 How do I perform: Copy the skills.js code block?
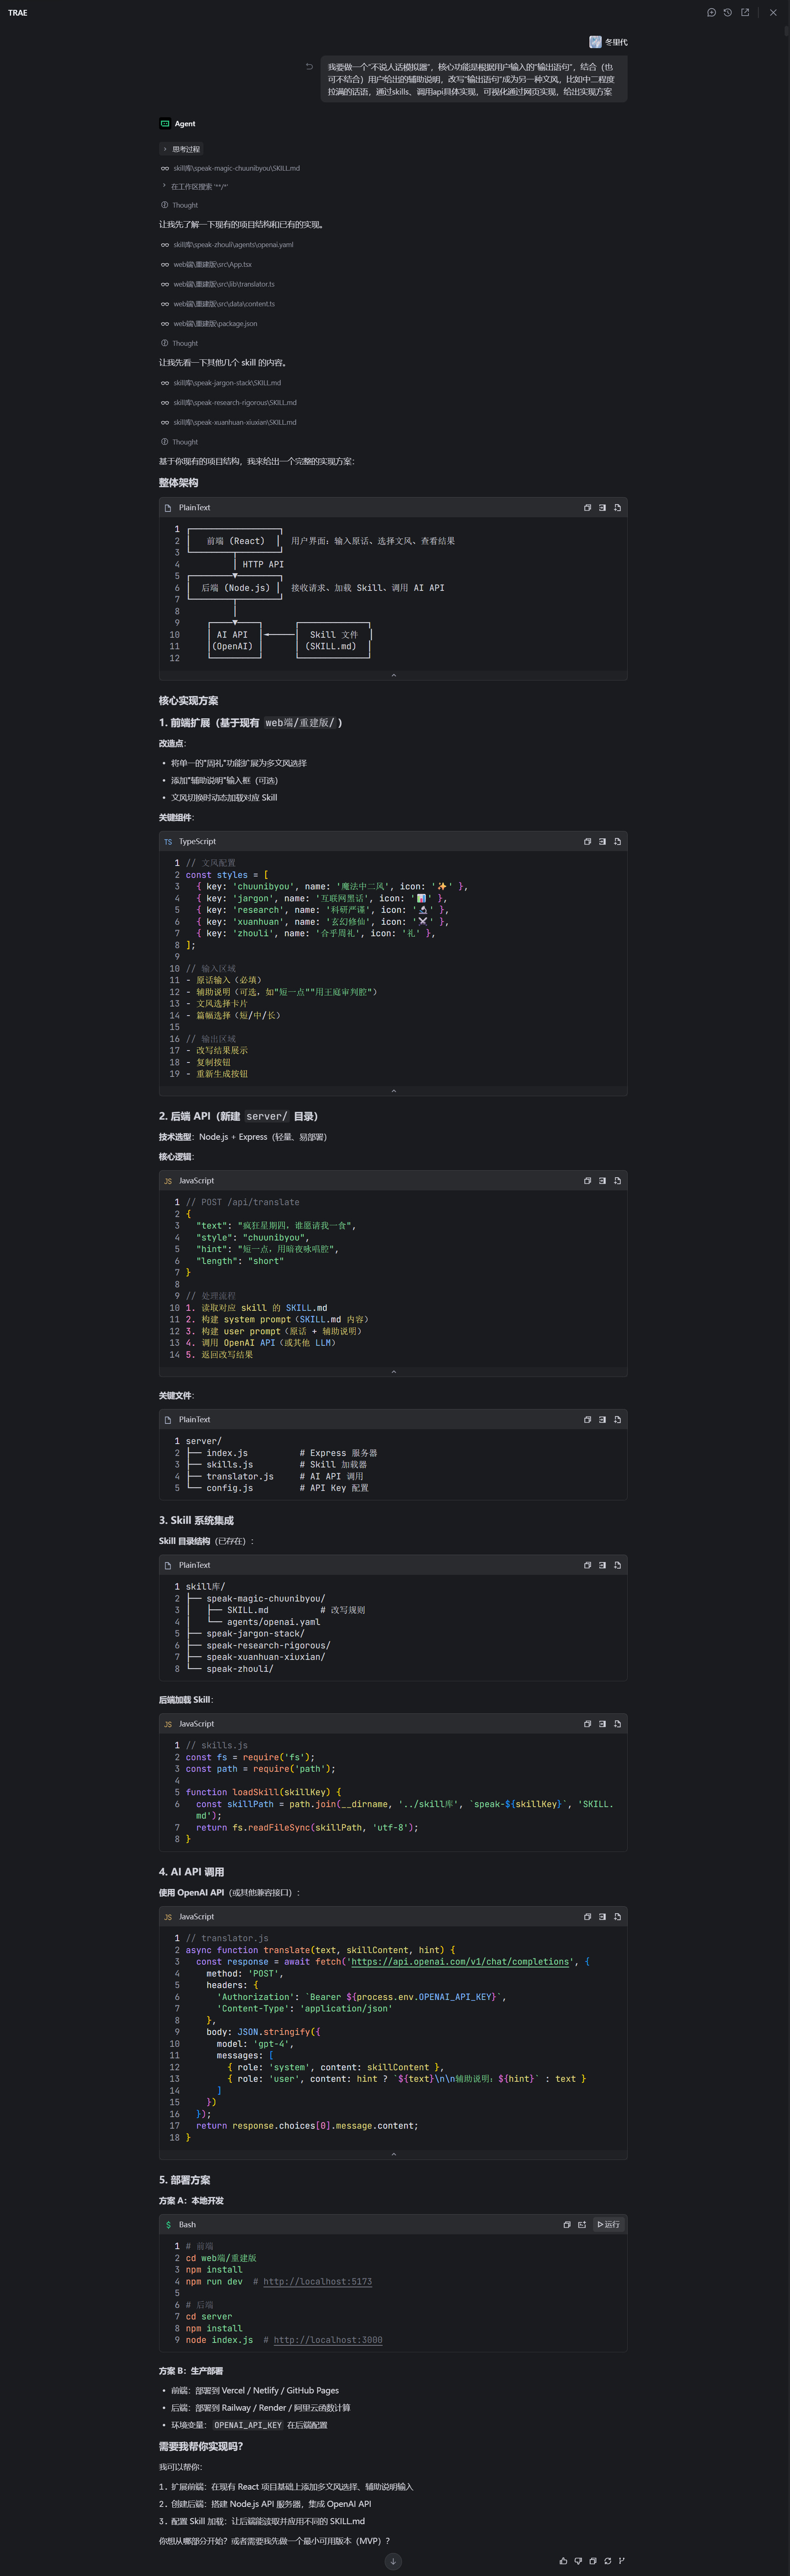point(587,1724)
